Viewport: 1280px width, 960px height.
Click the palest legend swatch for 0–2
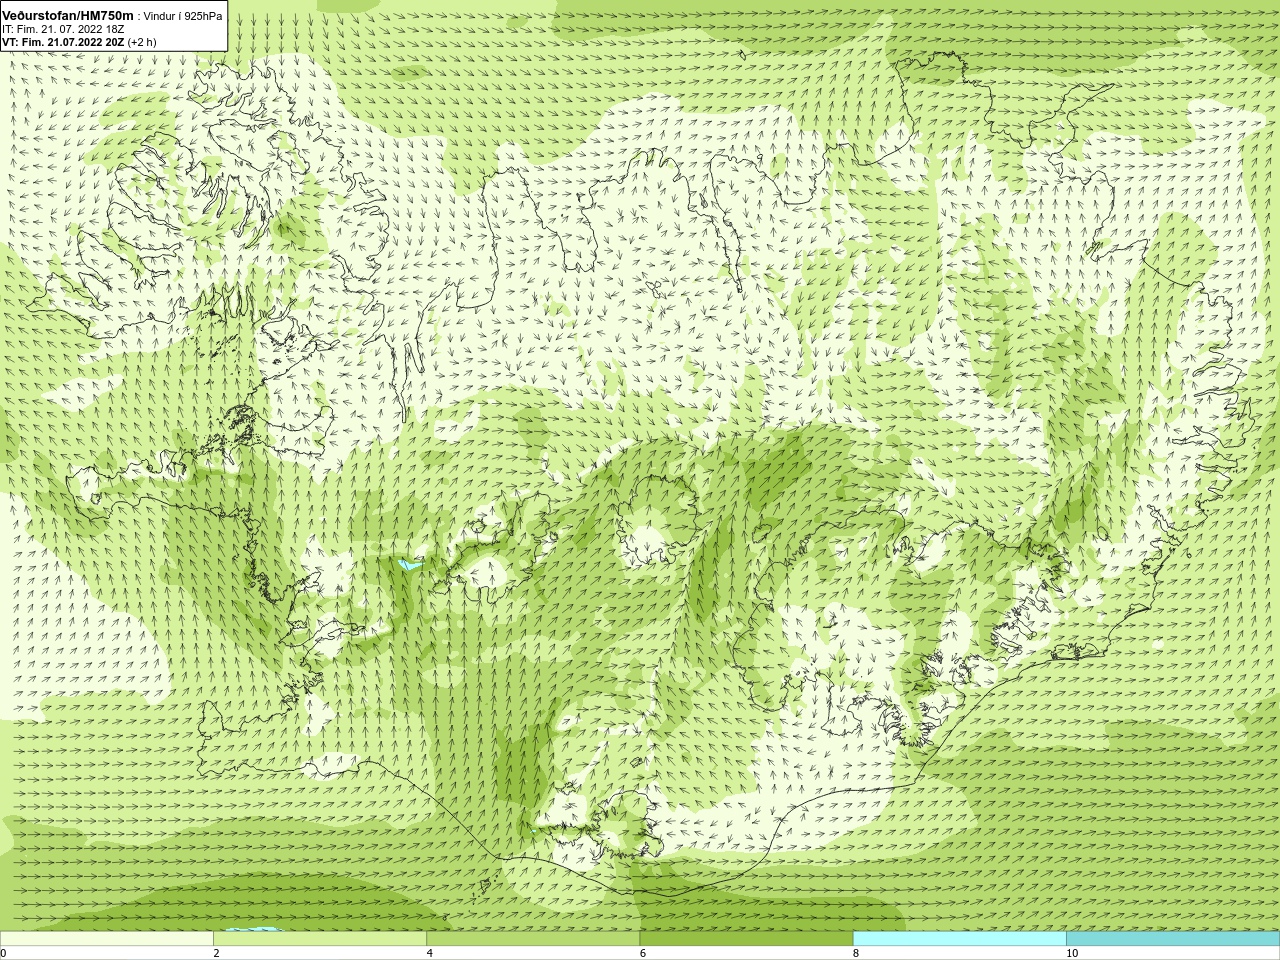(106, 939)
